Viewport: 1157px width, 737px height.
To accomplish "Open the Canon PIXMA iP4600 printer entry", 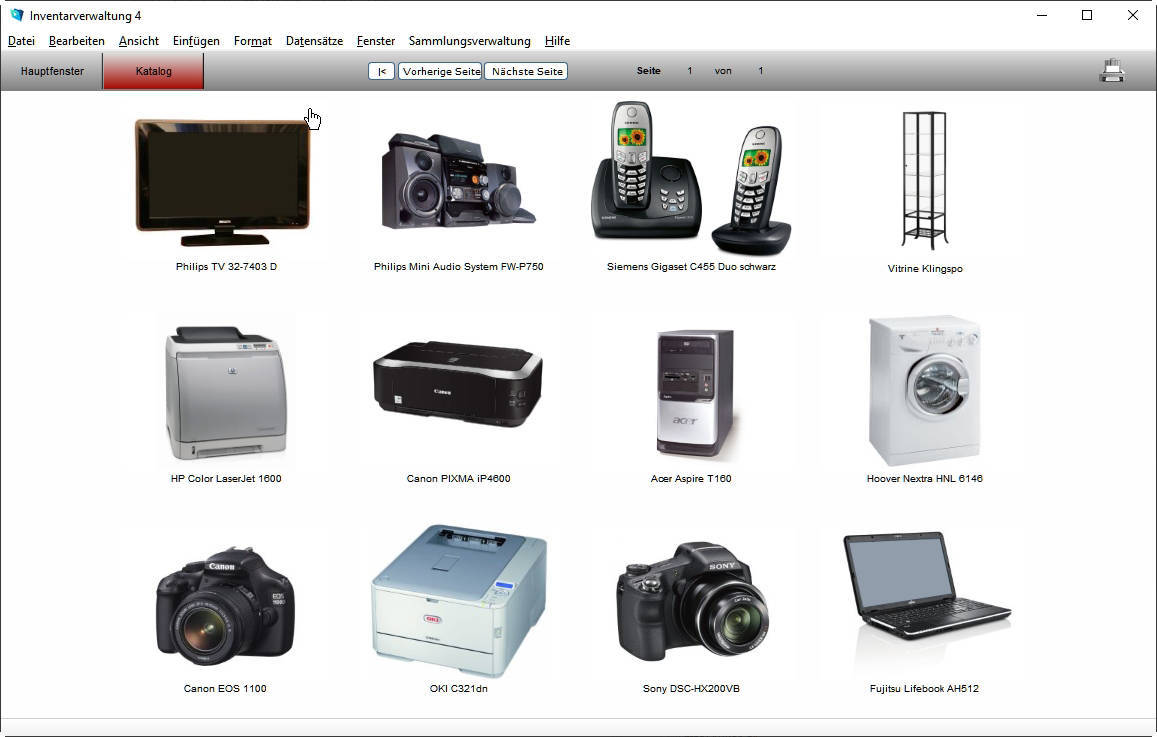I will (x=458, y=385).
